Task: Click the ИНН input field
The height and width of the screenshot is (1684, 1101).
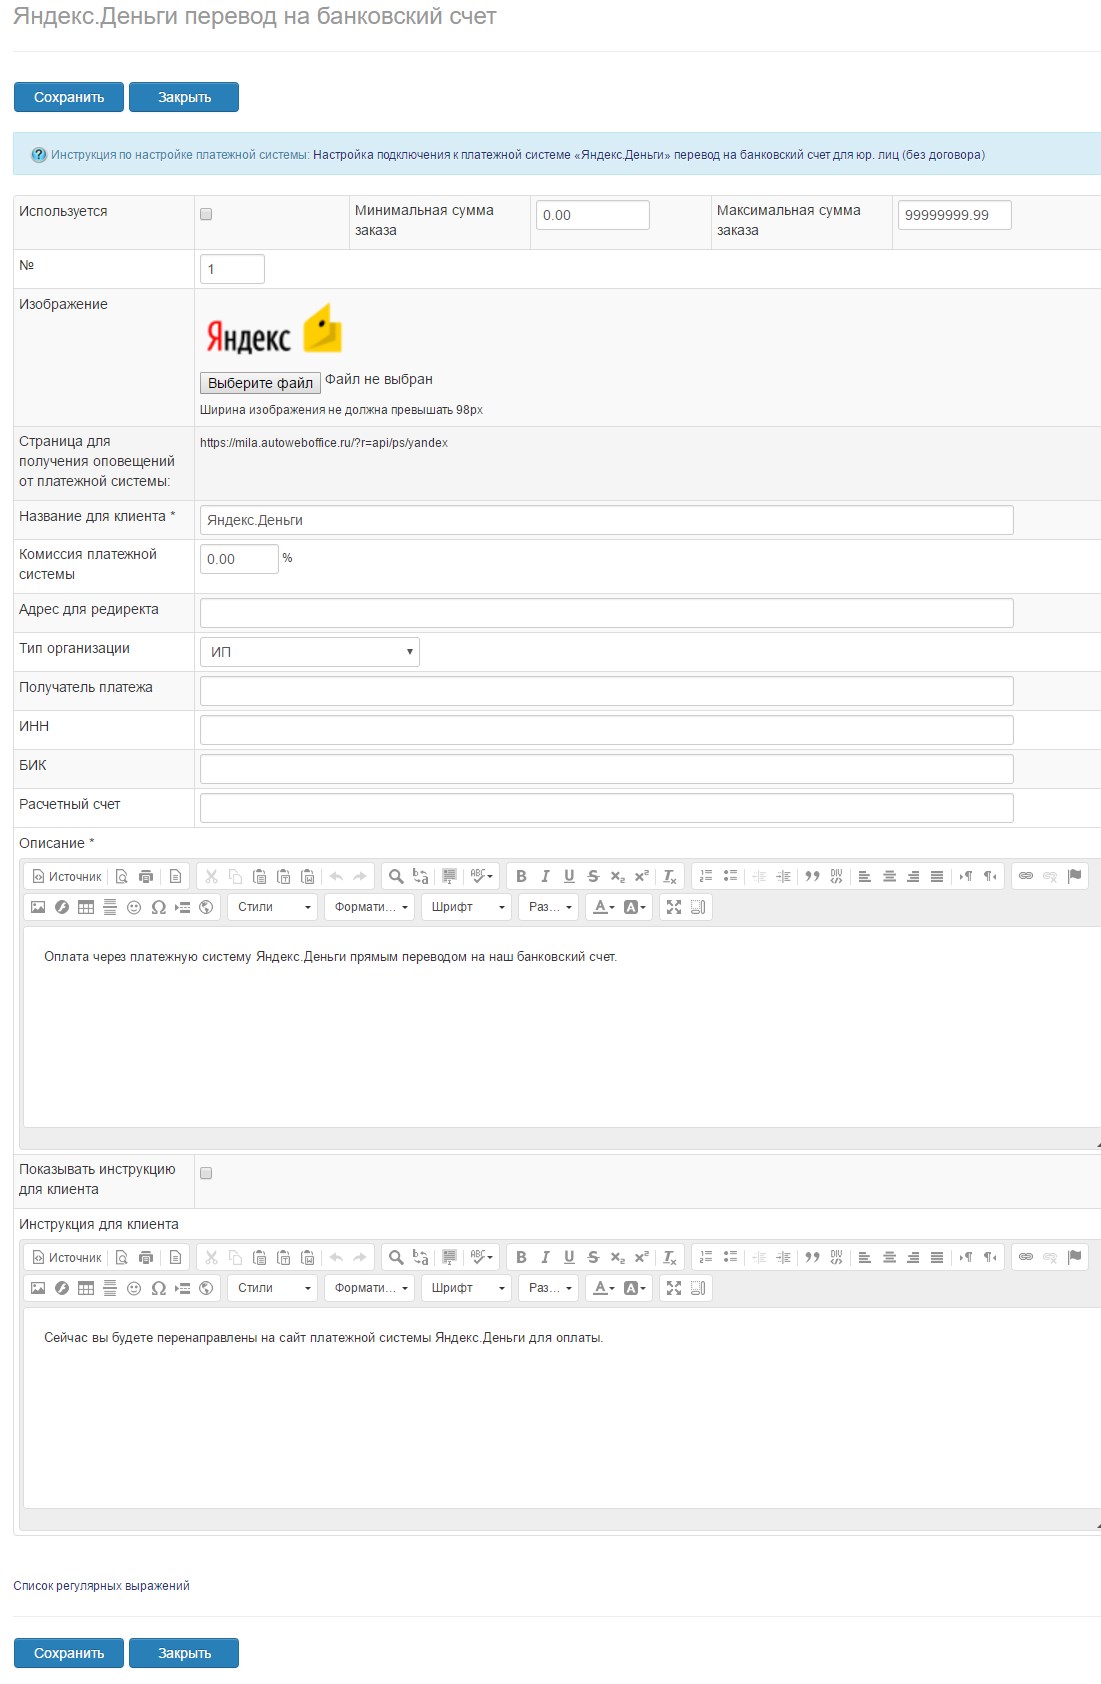Action: coord(606,730)
